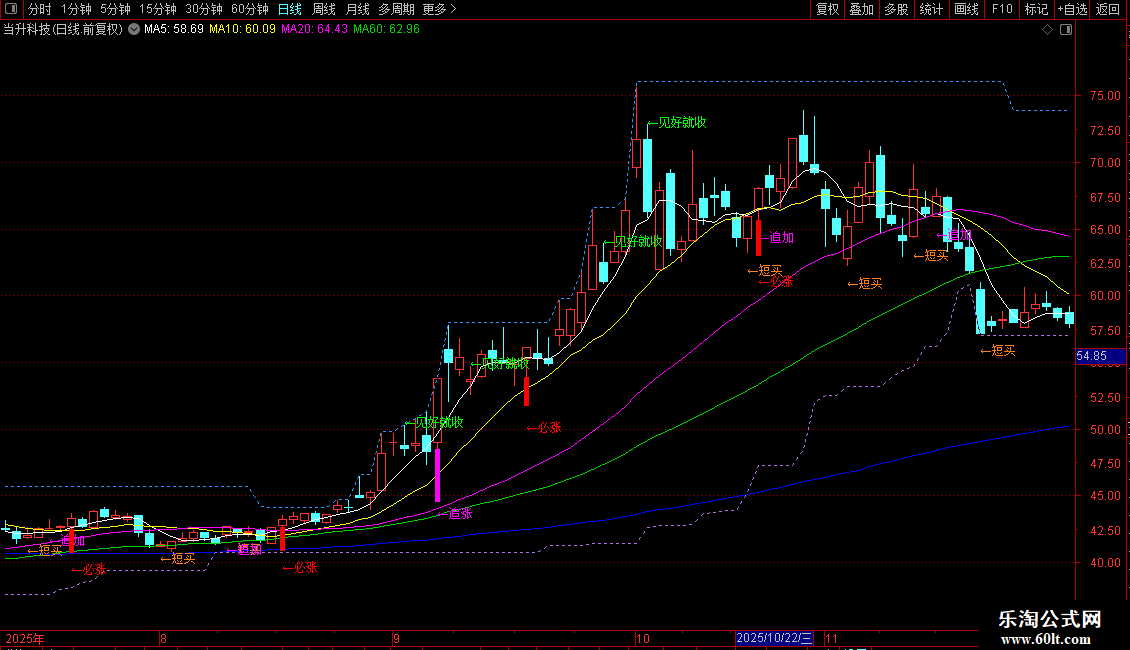
Task: Select the 5分钟 period tab
Action: (115, 9)
